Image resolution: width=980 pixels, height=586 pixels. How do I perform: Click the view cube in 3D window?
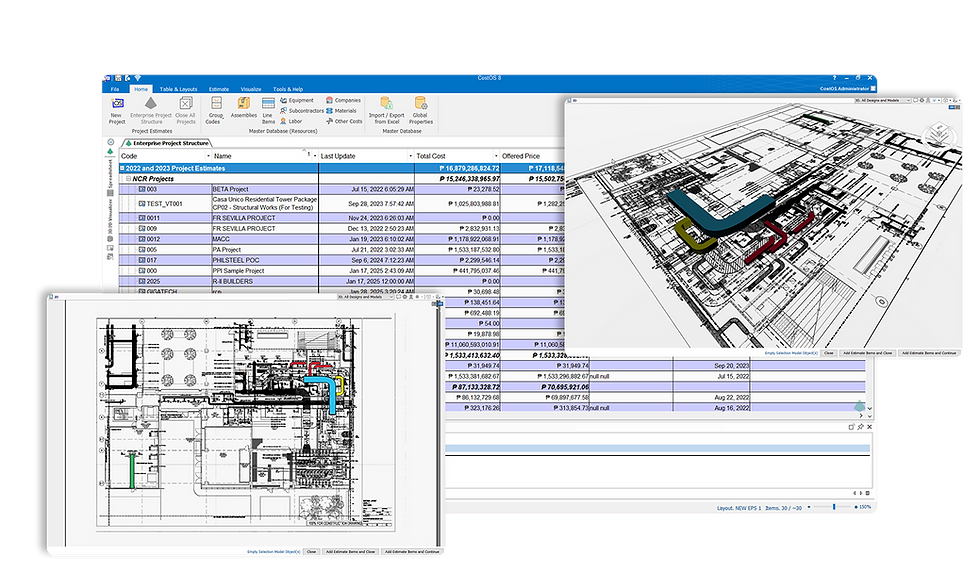click(939, 134)
